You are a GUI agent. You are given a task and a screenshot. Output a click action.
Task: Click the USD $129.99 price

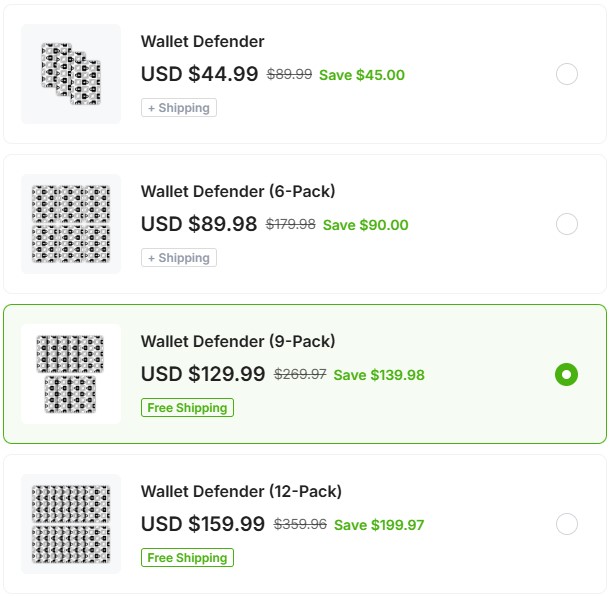tap(203, 374)
